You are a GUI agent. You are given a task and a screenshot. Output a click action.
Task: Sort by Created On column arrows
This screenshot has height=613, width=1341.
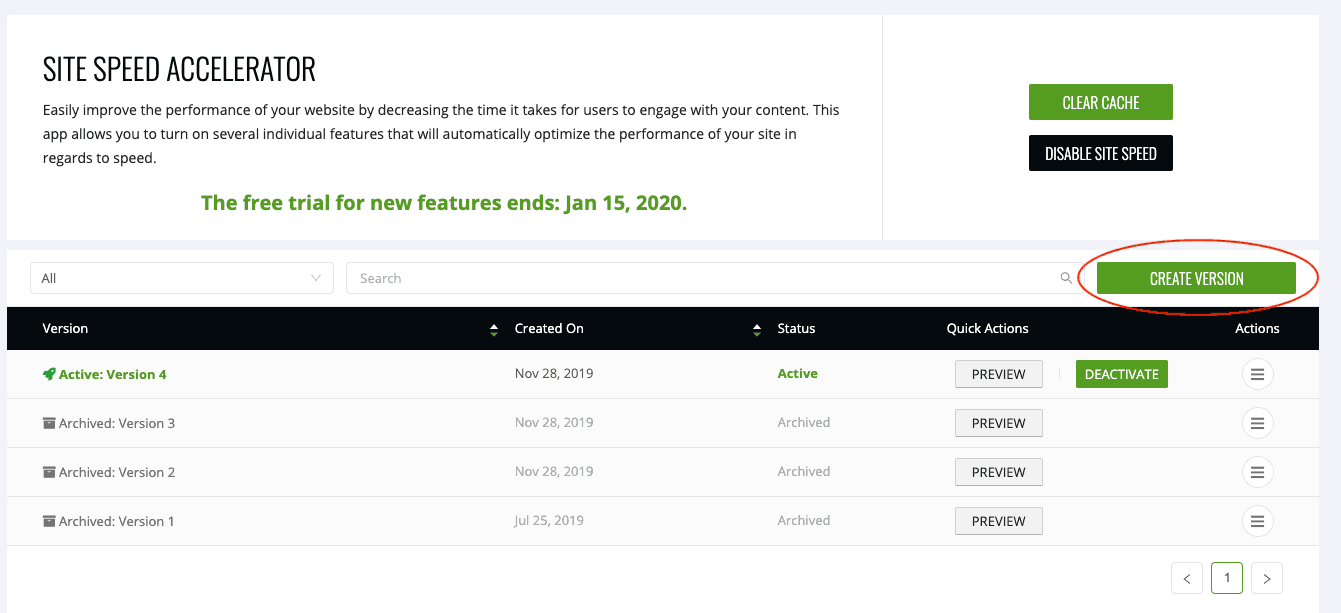757,329
